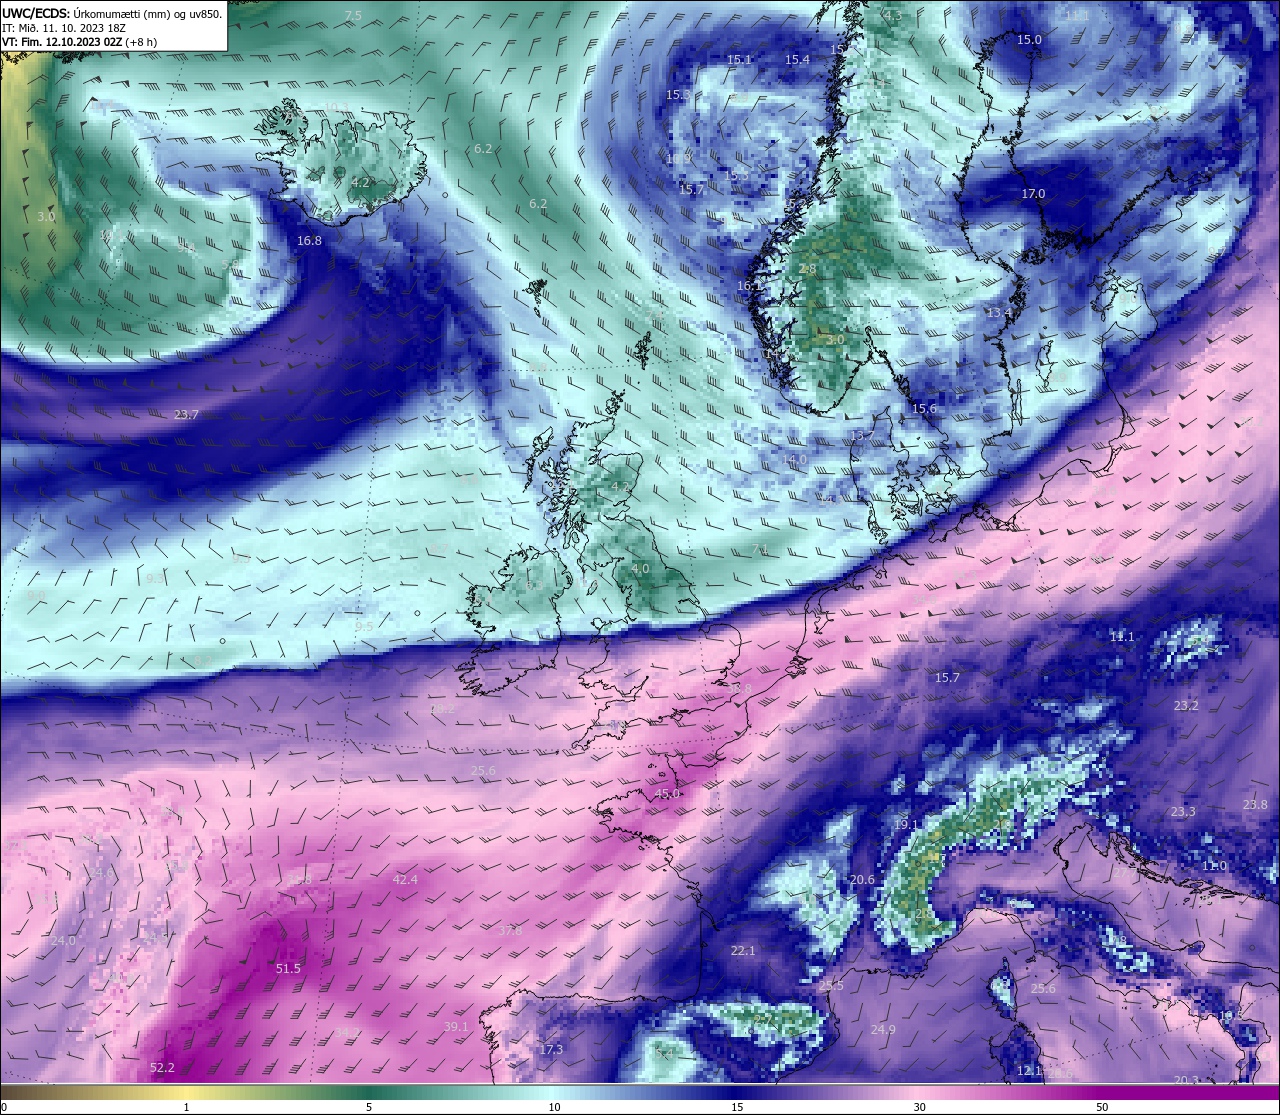Image resolution: width=1280 pixels, height=1115 pixels.
Task: Select the 7.5 value at the top
Action: tap(354, 16)
